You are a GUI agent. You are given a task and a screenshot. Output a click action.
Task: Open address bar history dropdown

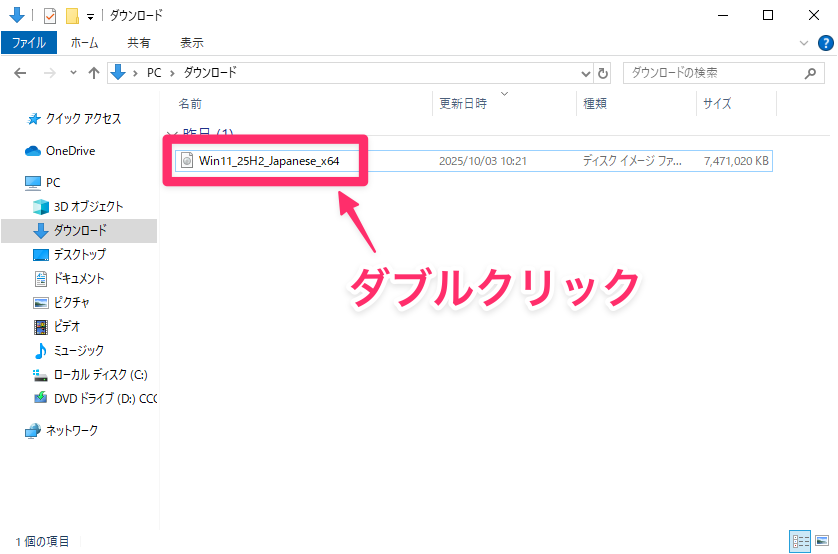pyautogui.click(x=586, y=73)
